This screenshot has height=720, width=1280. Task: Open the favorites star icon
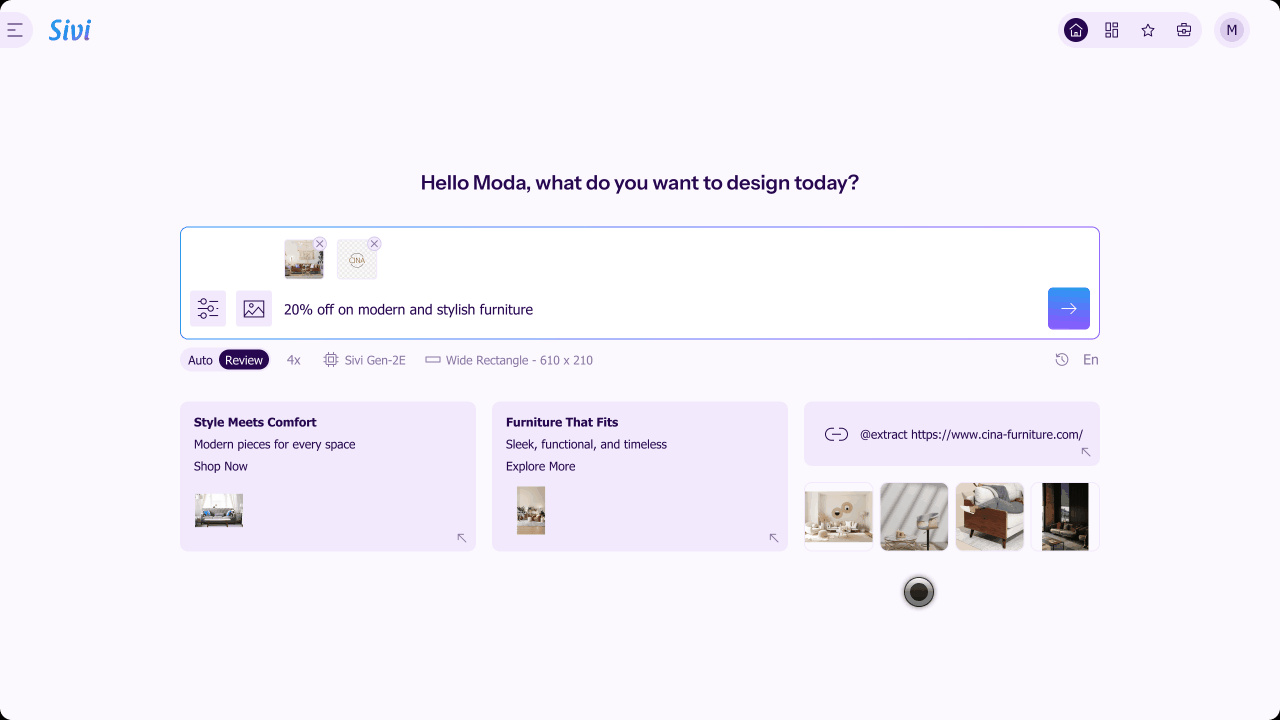(1148, 30)
